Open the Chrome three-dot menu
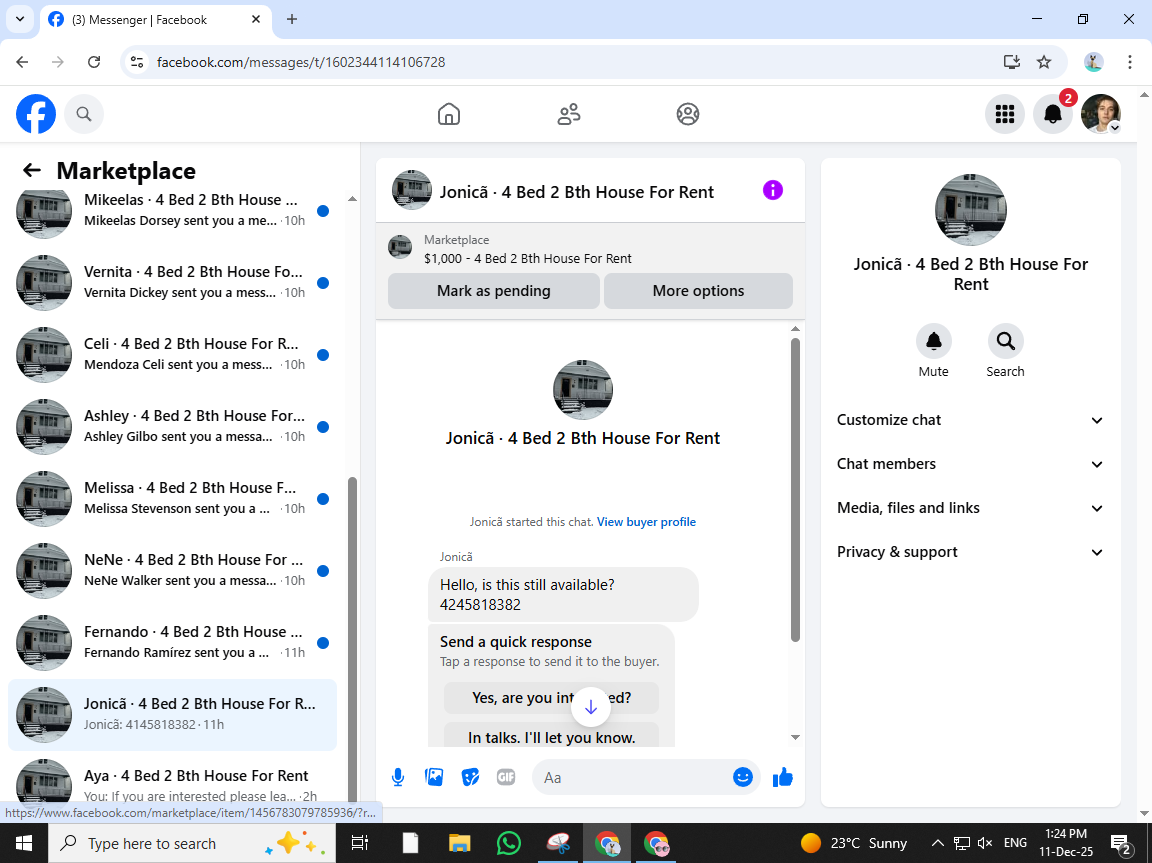 pos(1130,62)
